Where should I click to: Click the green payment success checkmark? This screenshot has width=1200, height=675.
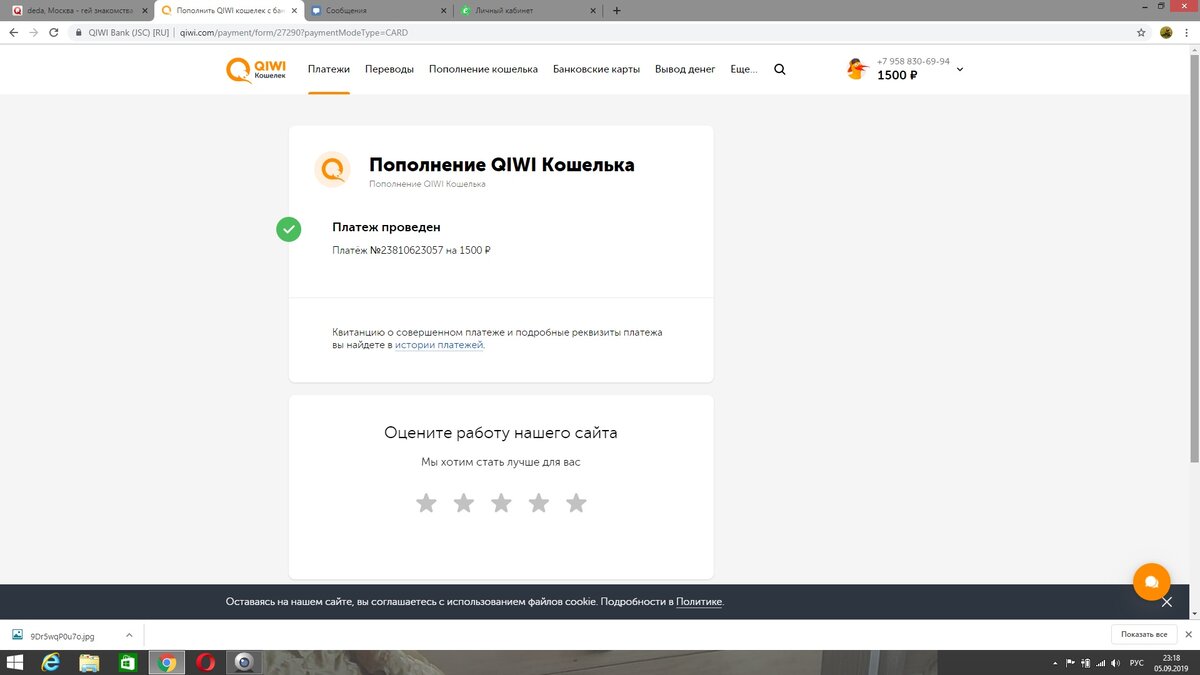point(289,229)
